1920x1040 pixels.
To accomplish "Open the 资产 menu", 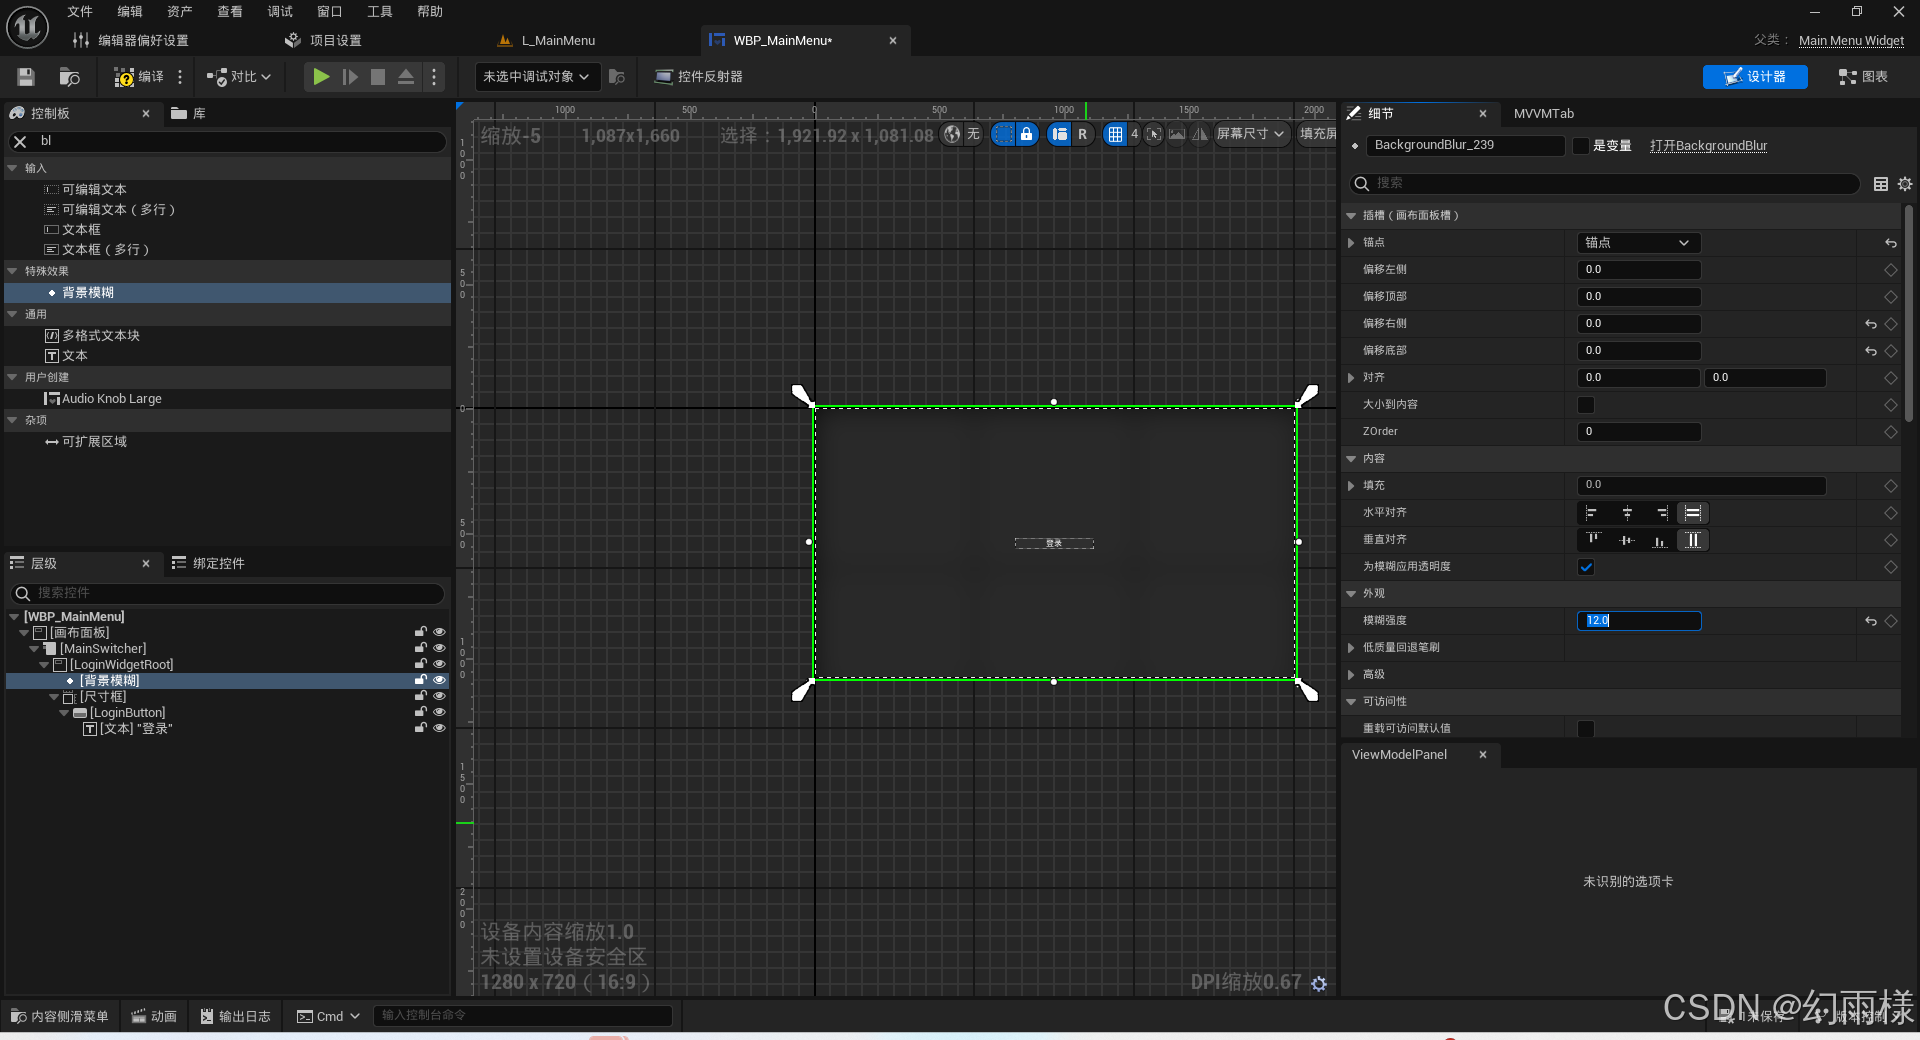I will coord(180,12).
